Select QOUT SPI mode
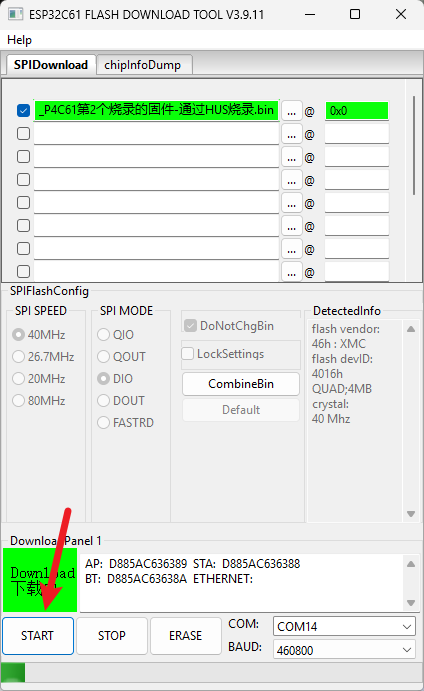The image size is (424, 691). [x=122, y=357]
